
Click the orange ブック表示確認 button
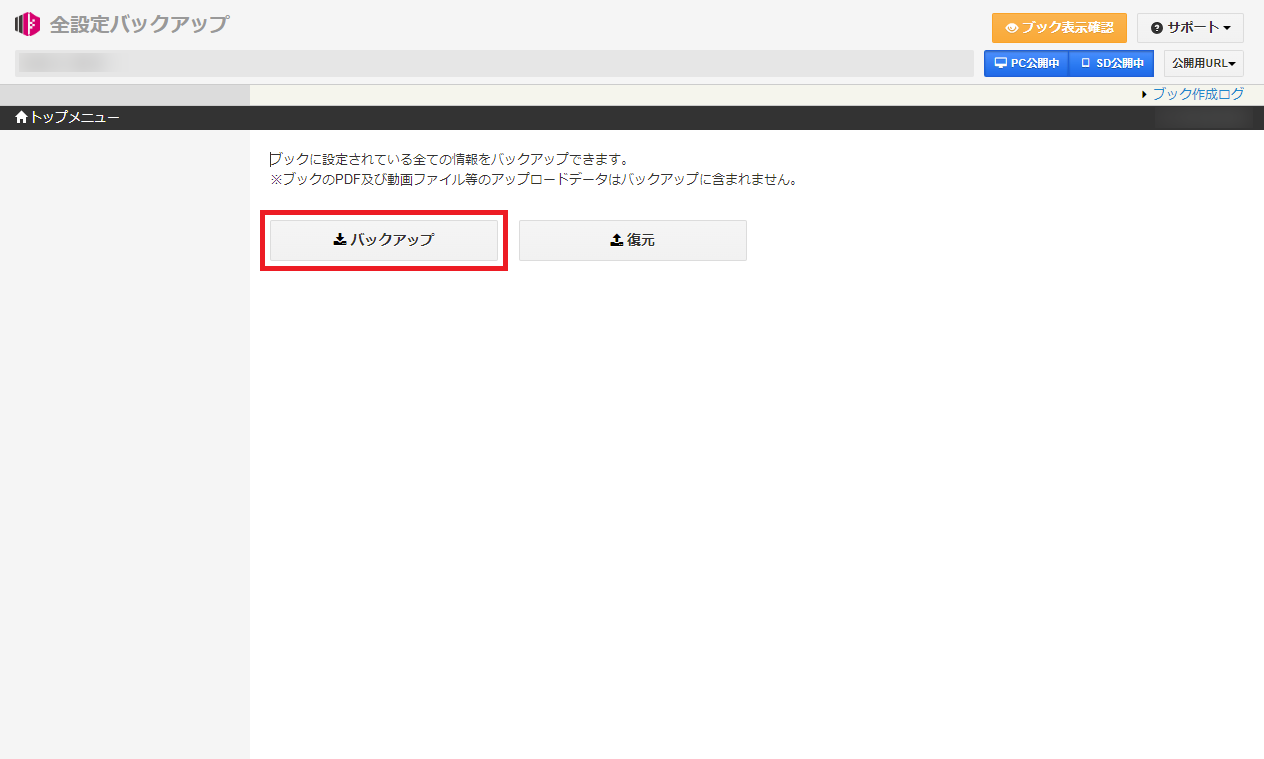click(x=1059, y=28)
